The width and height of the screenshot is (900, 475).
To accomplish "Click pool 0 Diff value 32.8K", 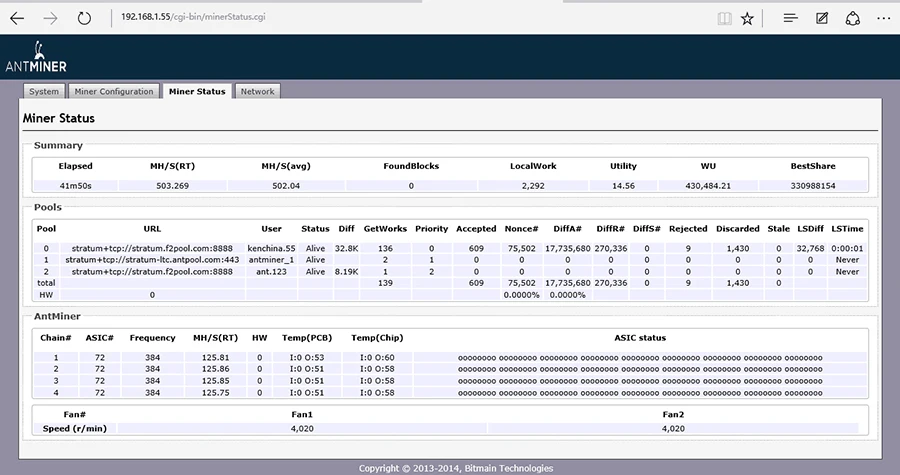I will tap(346, 248).
